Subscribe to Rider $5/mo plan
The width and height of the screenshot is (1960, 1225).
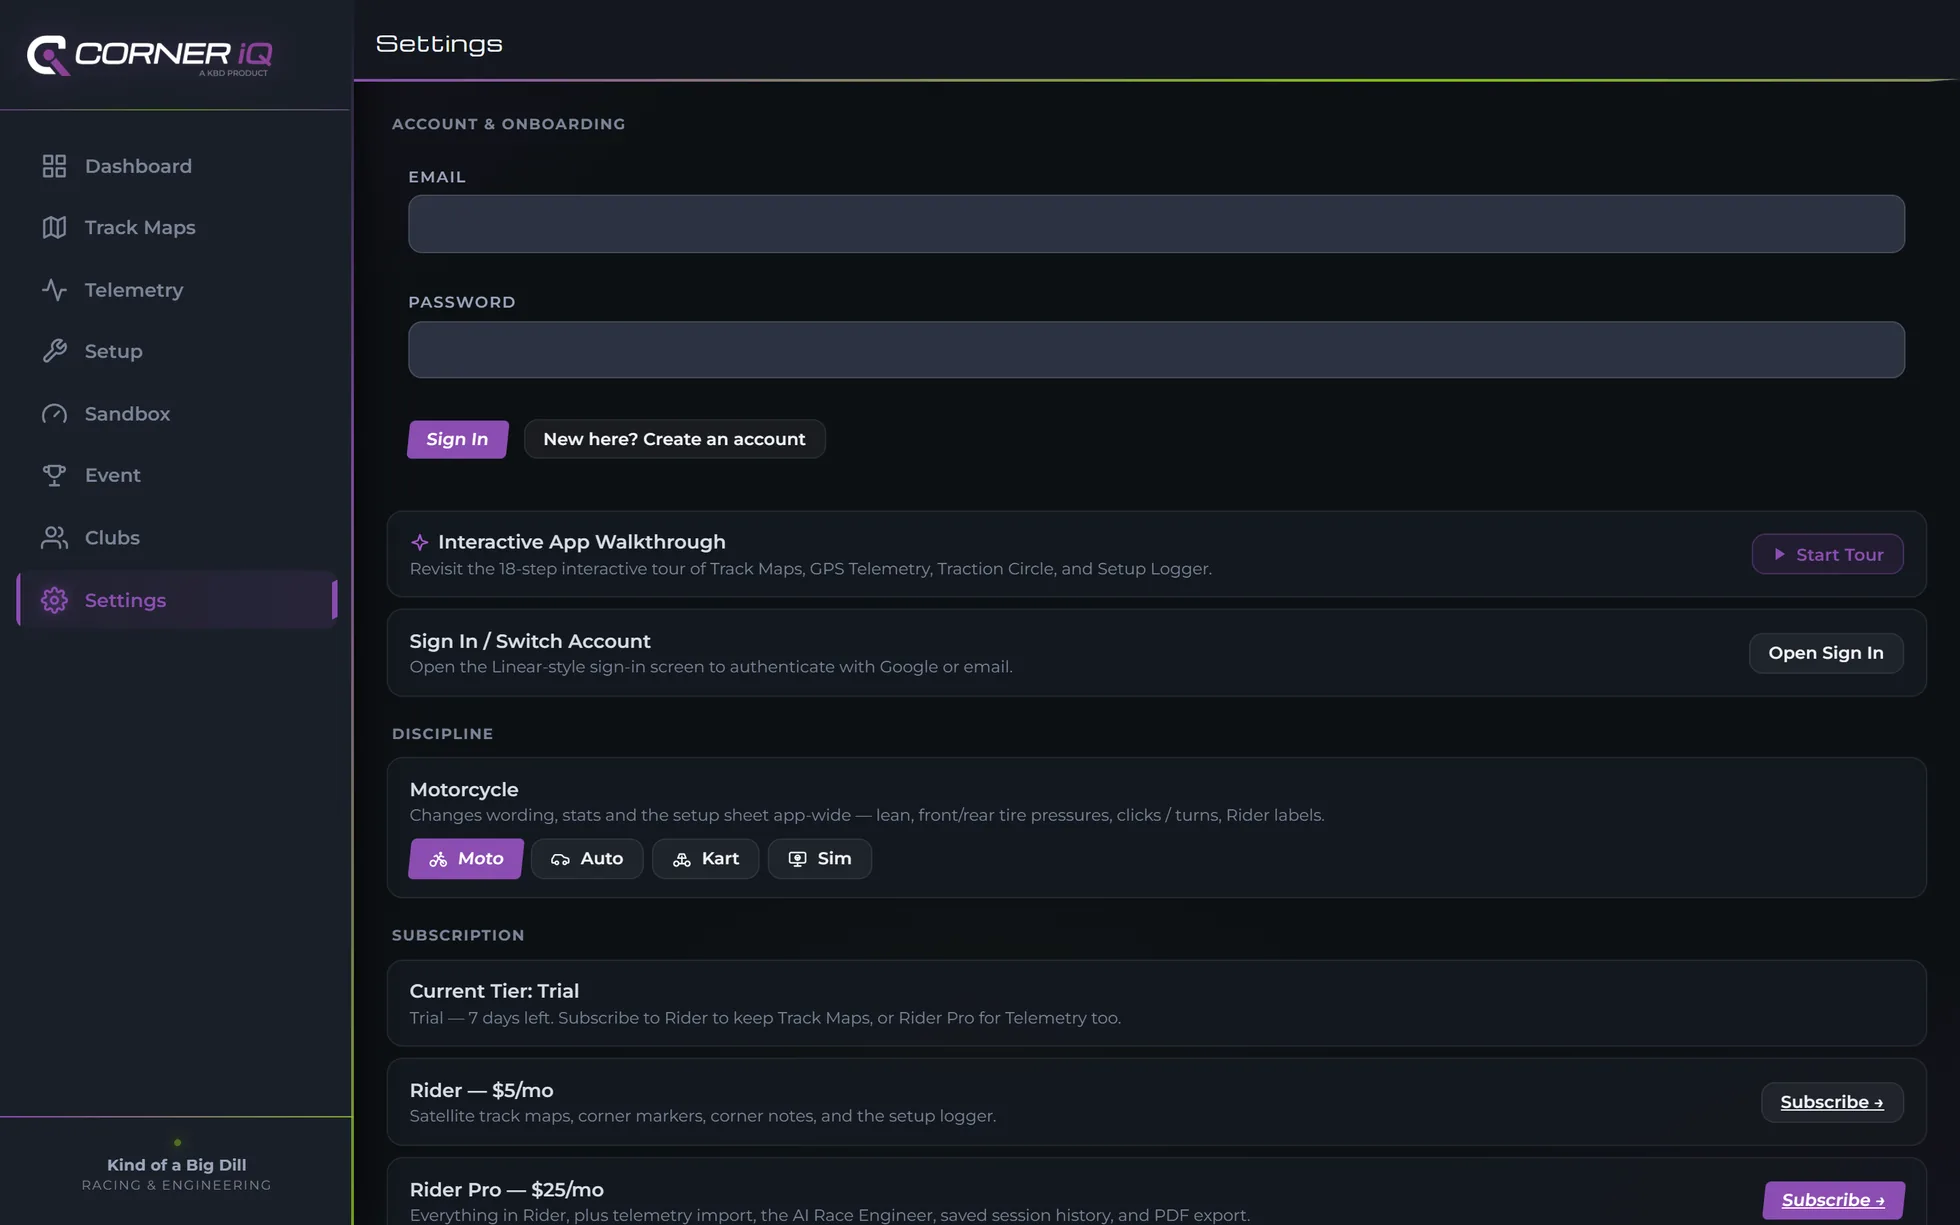pos(1832,1102)
